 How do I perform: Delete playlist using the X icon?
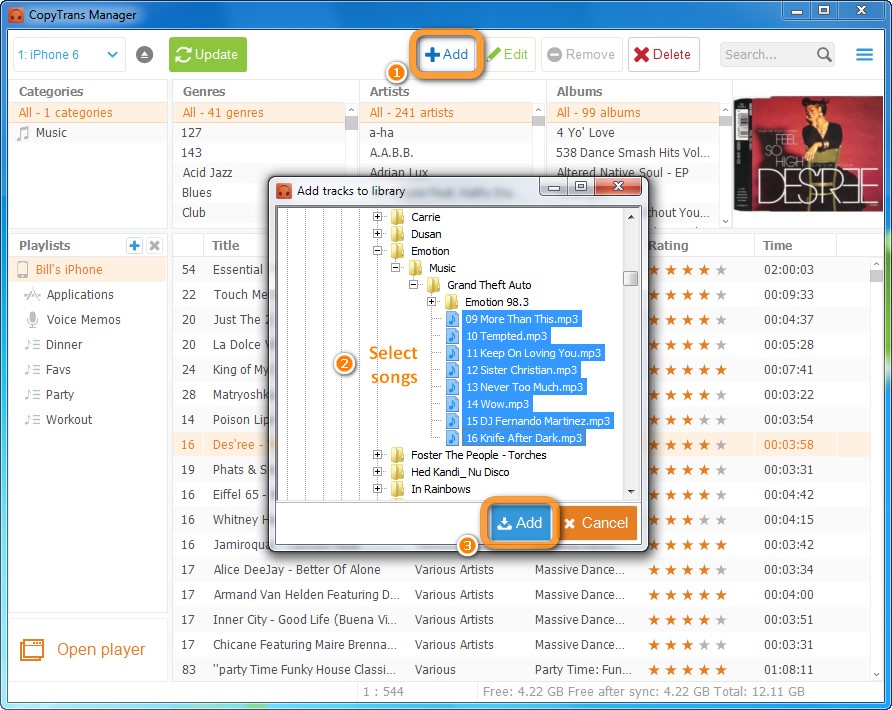point(154,246)
